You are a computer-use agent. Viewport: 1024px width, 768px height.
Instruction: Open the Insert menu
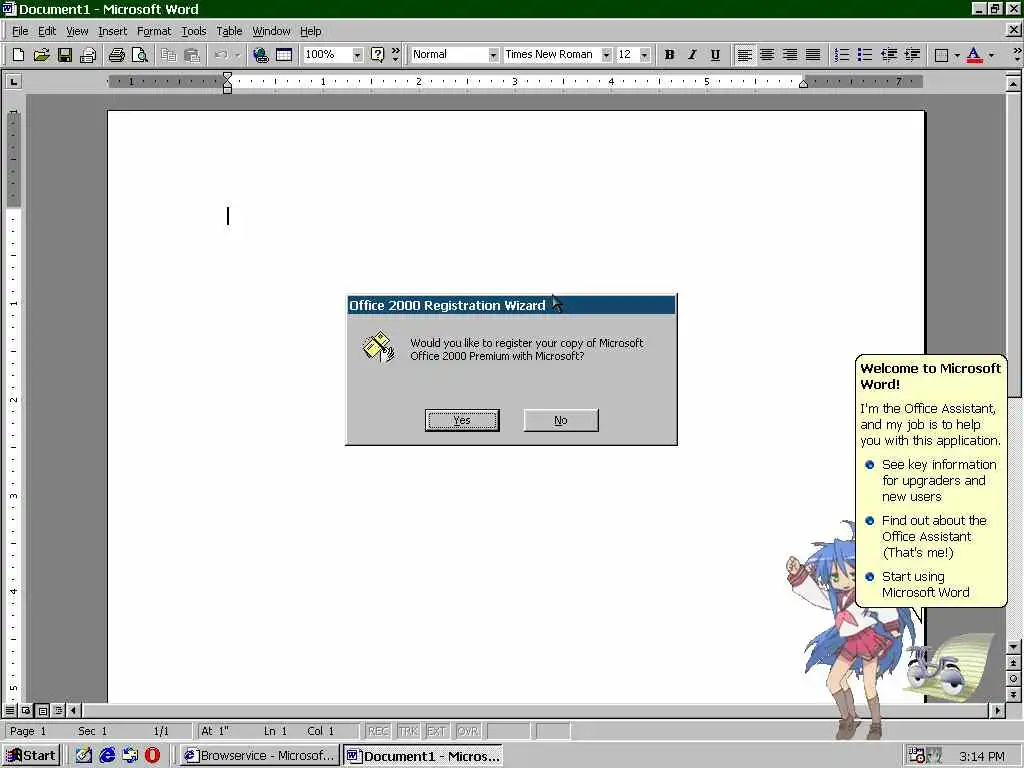112,31
